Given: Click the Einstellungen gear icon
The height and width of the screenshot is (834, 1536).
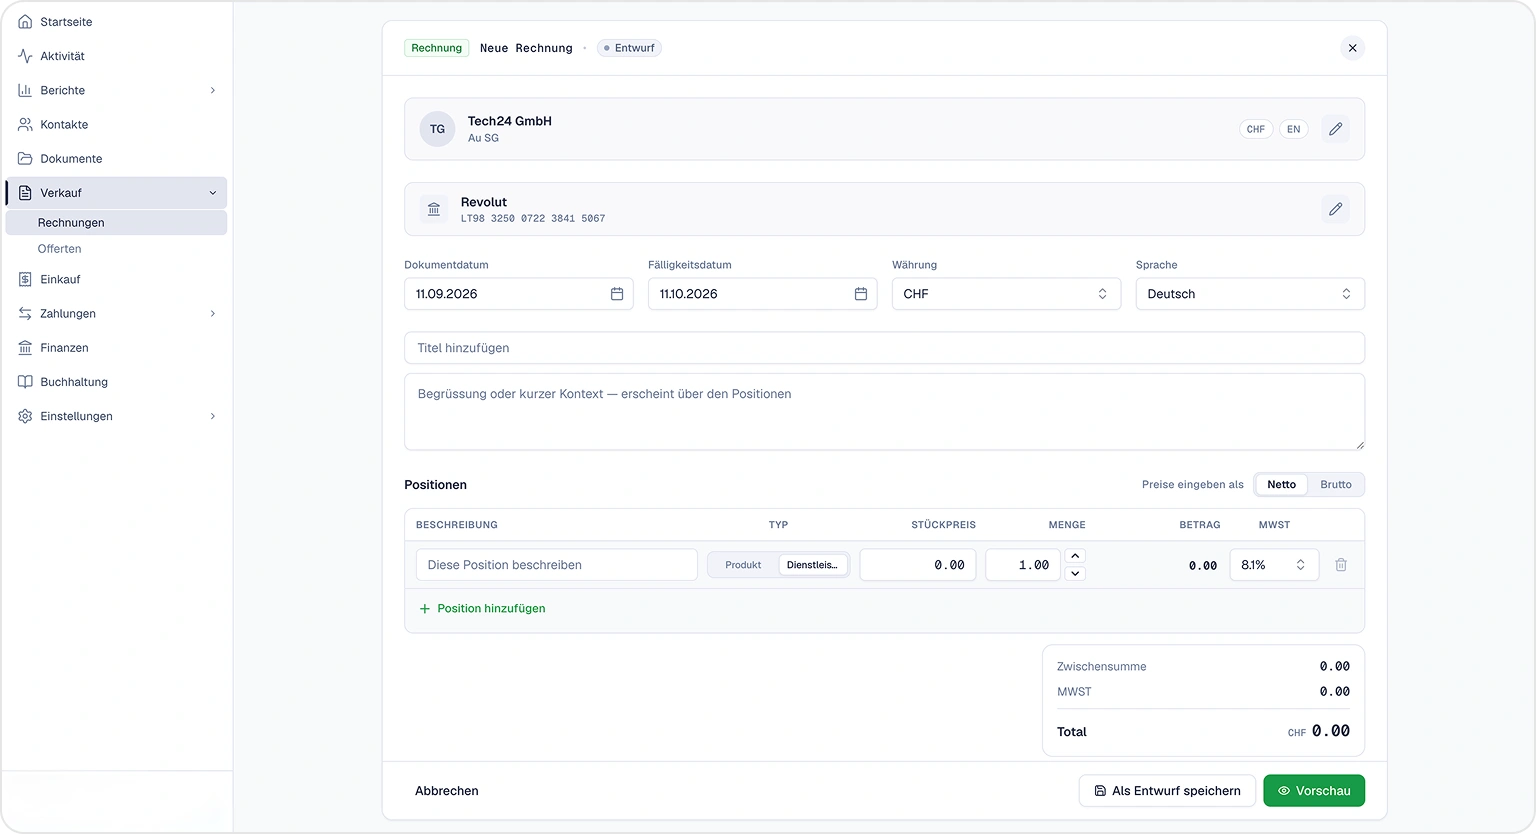Looking at the screenshot, I should [x=25, y=416].
